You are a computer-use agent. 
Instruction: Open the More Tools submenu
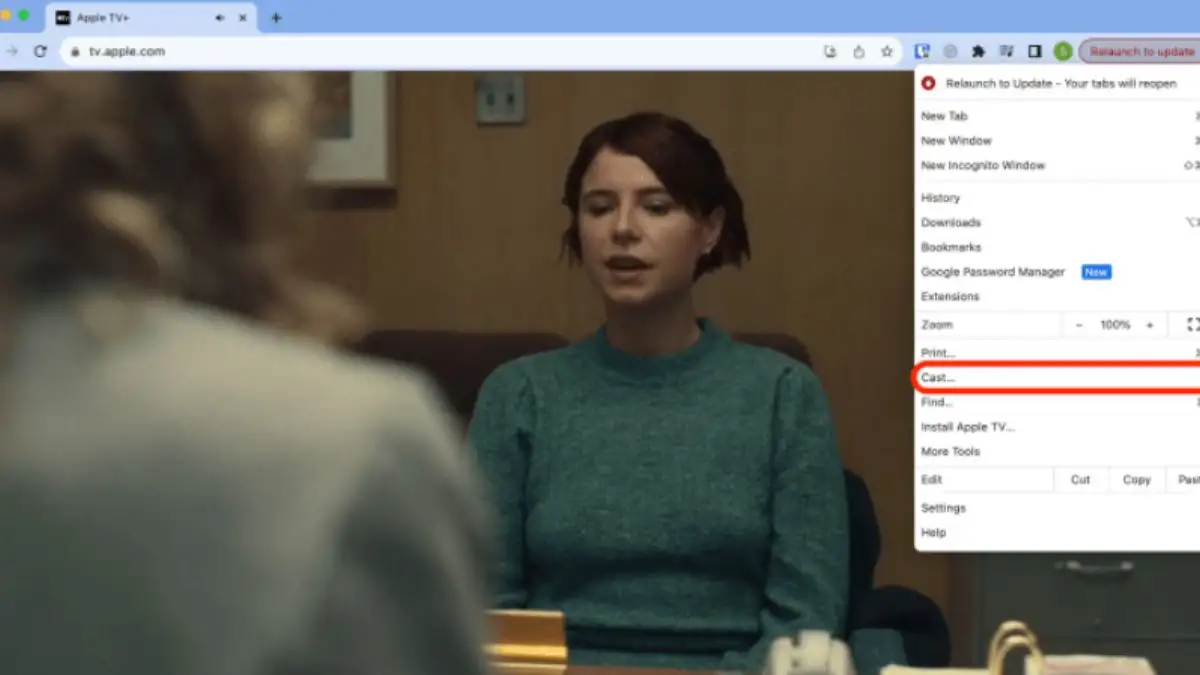pos(1057,452)
